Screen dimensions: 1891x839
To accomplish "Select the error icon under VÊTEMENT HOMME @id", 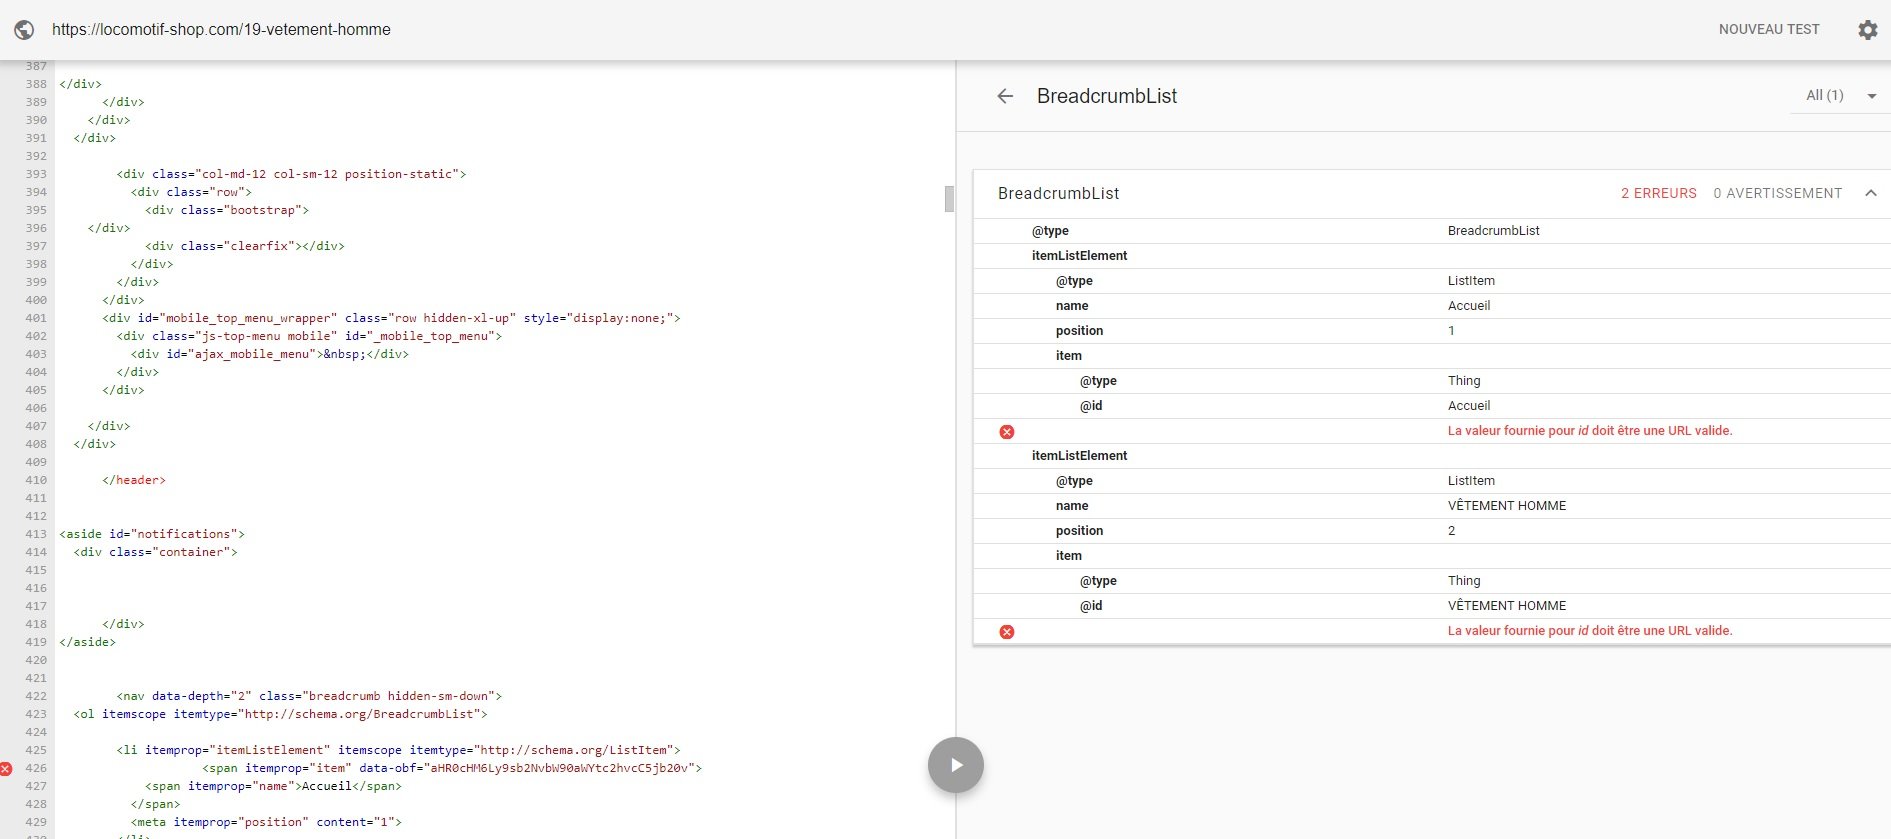I will (x=1007, y=632).
